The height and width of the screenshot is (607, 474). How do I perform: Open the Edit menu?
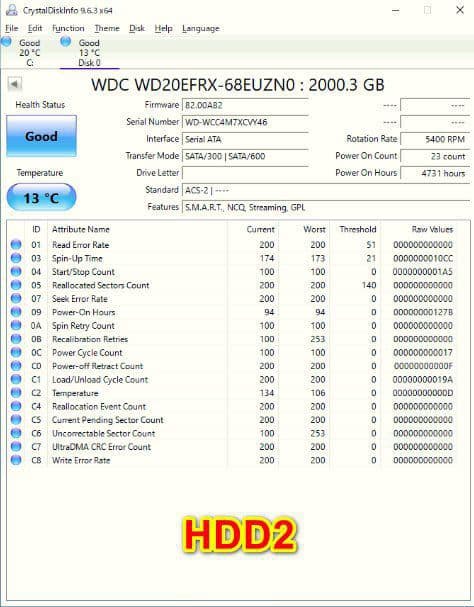click(35, 28)
